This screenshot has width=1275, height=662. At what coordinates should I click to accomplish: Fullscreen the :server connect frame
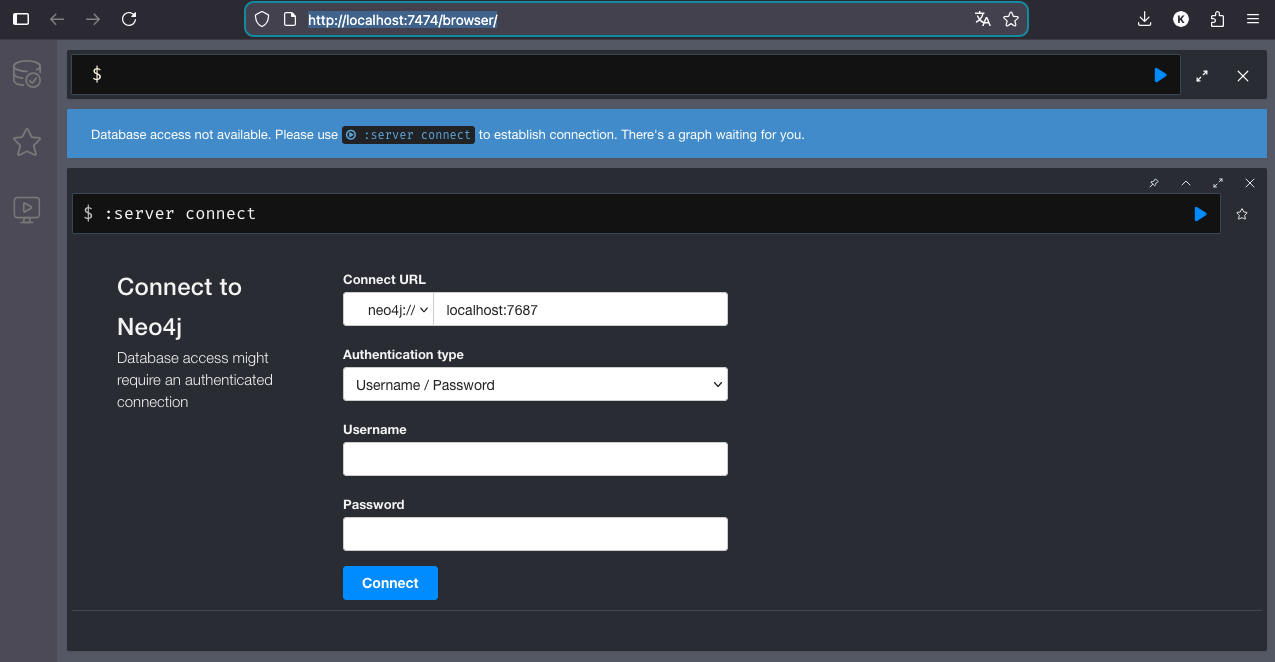point(1218,183)
